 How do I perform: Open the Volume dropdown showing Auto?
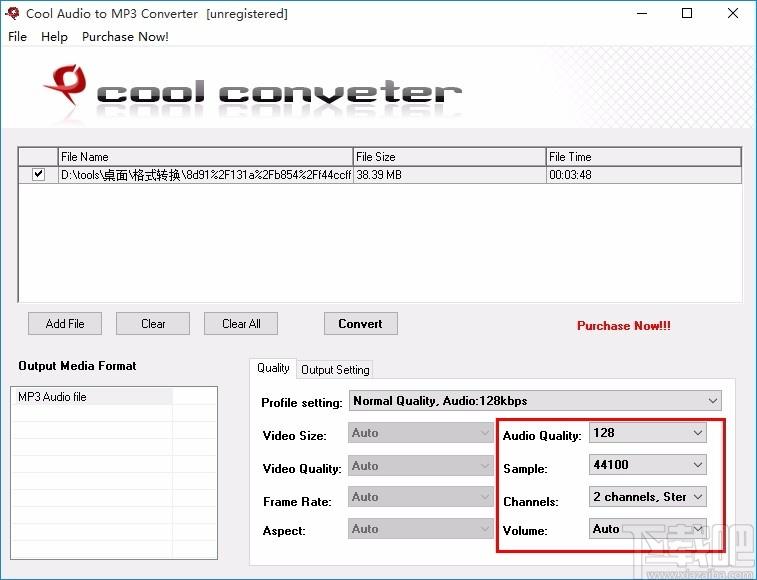coord(647,529)
